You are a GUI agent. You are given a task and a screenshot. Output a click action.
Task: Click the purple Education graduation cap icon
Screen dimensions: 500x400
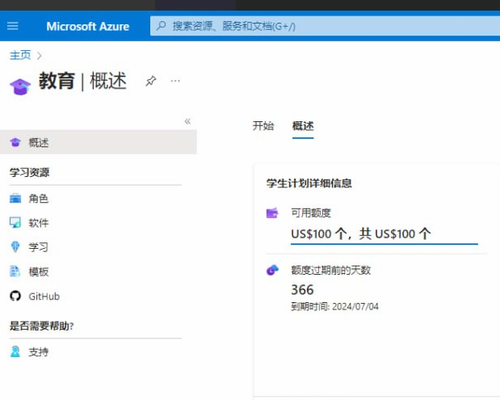[20, 87]
